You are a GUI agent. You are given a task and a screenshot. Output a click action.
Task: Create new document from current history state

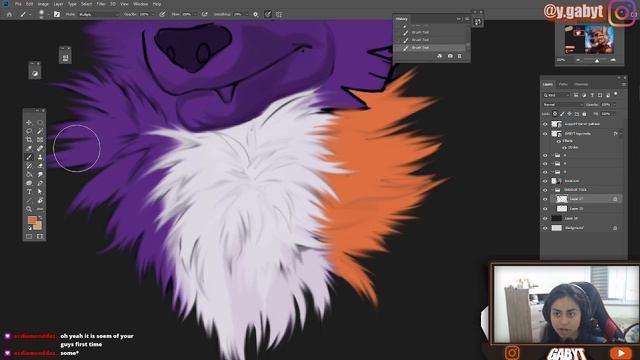[x=440, y=56]
